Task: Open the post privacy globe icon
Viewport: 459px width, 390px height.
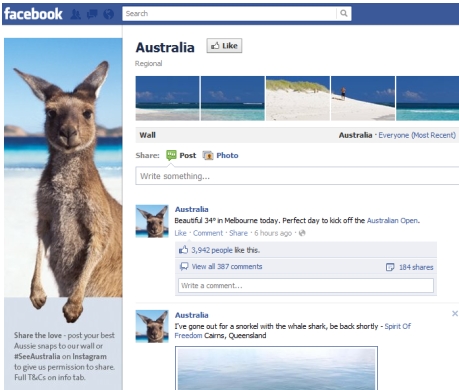Action: (x=302, y=233)
